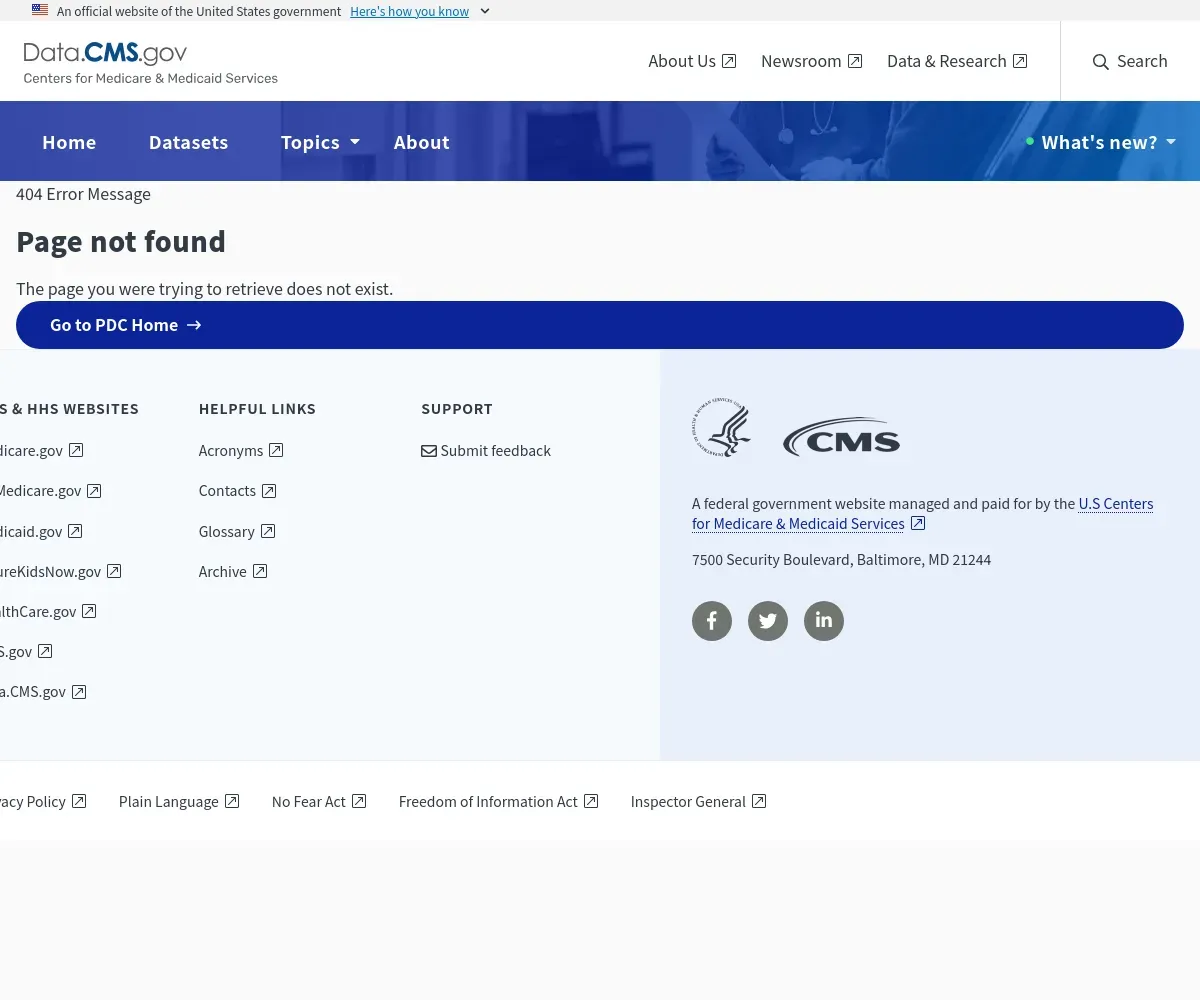
Task: Click external-link icon beside Glossary
Action: tap(268, 531)
